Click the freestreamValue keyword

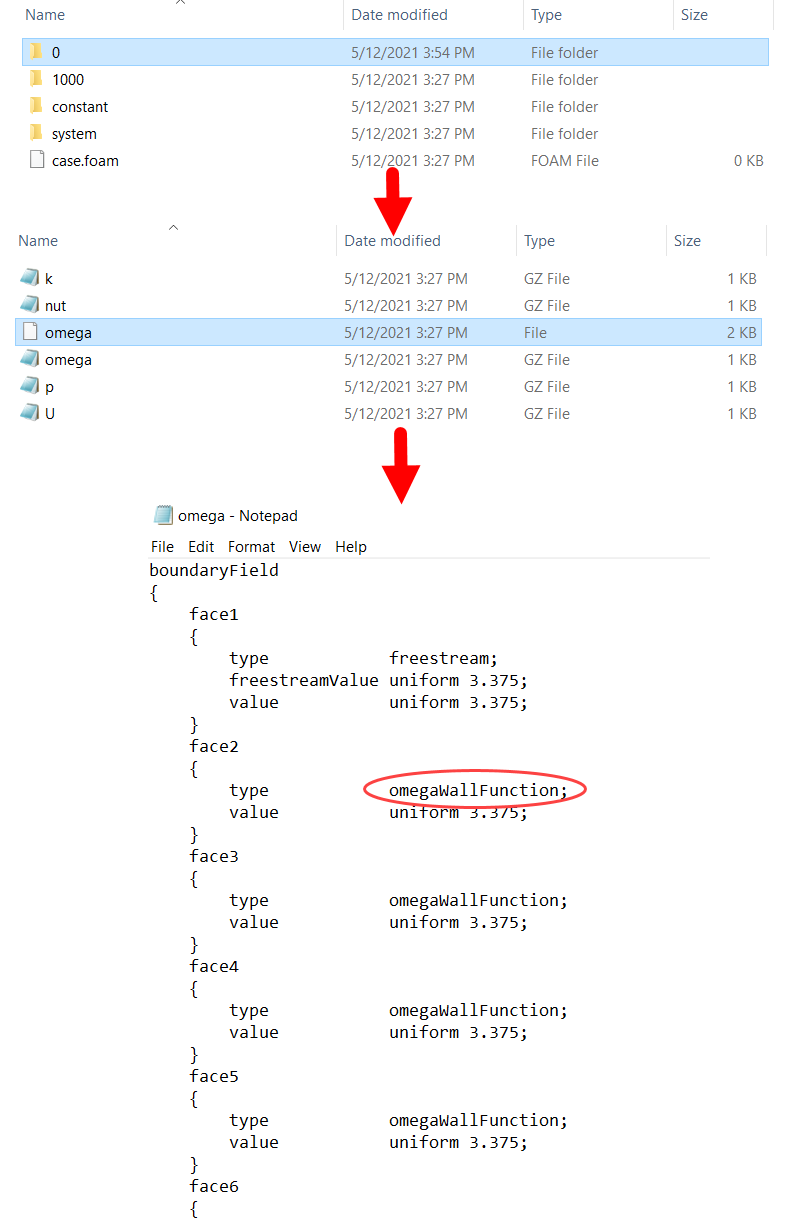(x=304, y=680)
